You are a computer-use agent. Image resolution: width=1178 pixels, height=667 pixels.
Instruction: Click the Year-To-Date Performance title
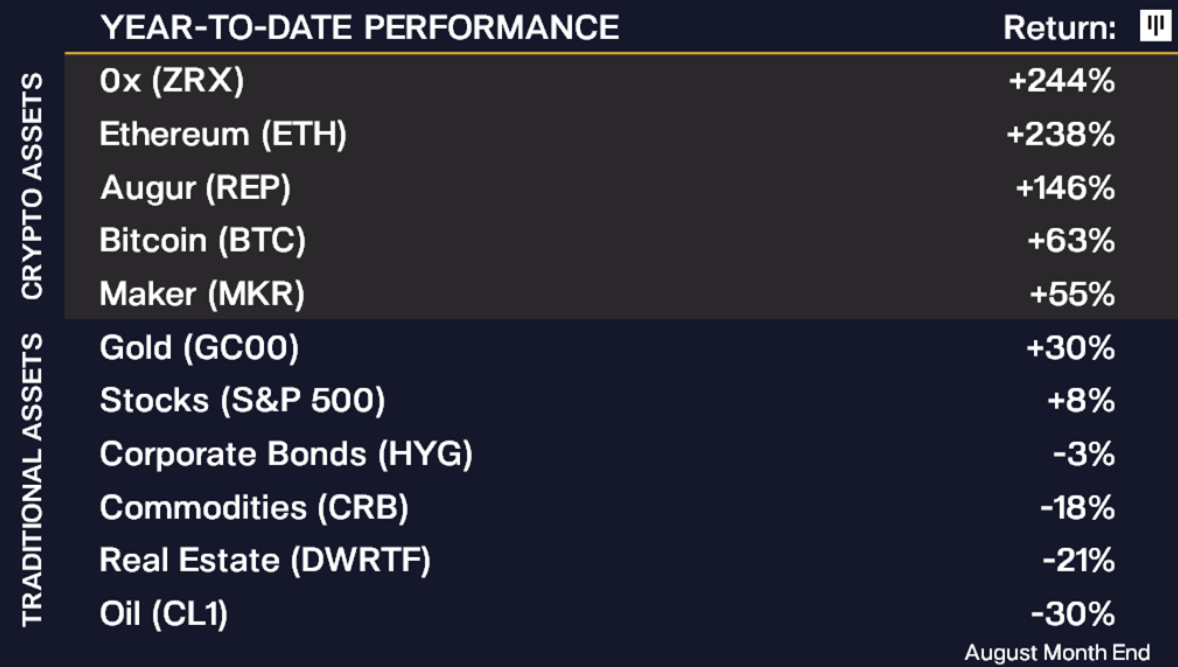coord(360,27)
